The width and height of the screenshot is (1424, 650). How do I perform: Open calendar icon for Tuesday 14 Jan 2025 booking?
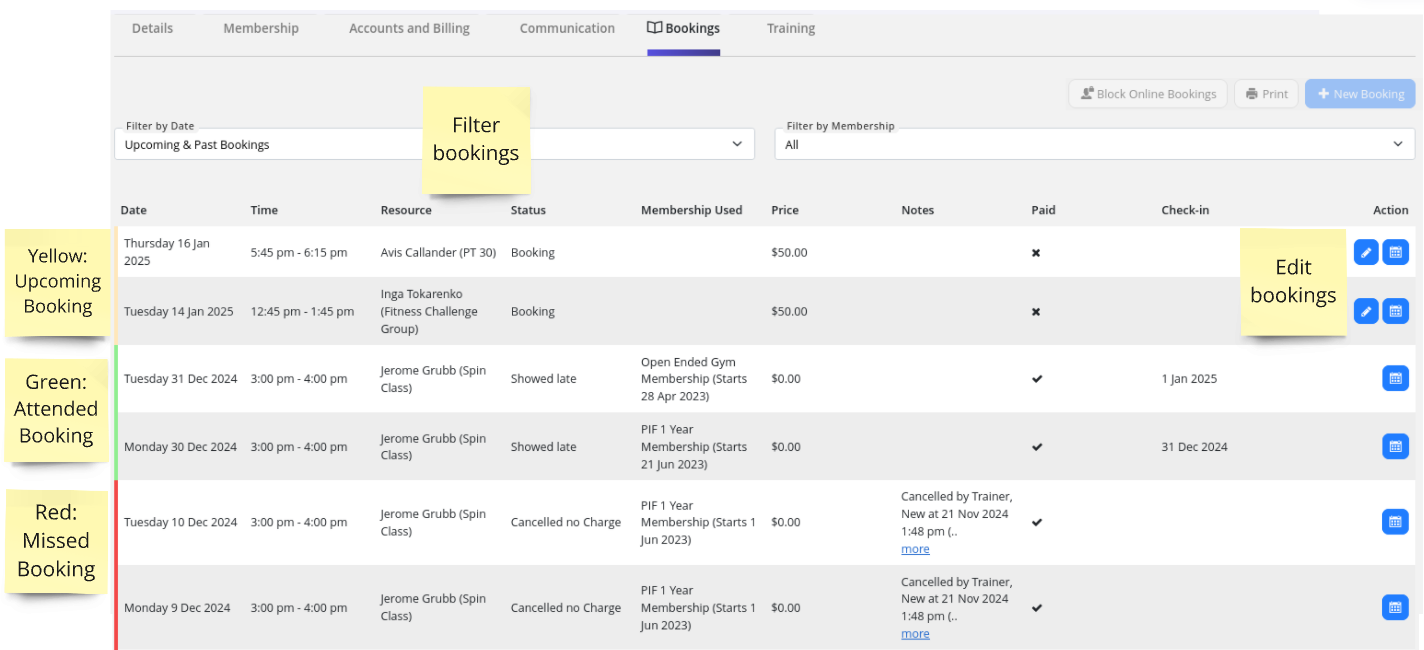pyautogui.click(x=1396, y=311)
